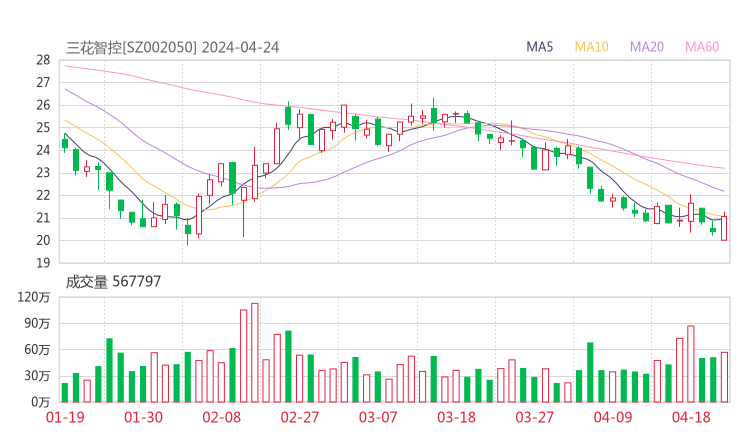This screenshot has width=740, height=440.
Task: Click the 60万 volume axis label
Action: coord(37,350)
